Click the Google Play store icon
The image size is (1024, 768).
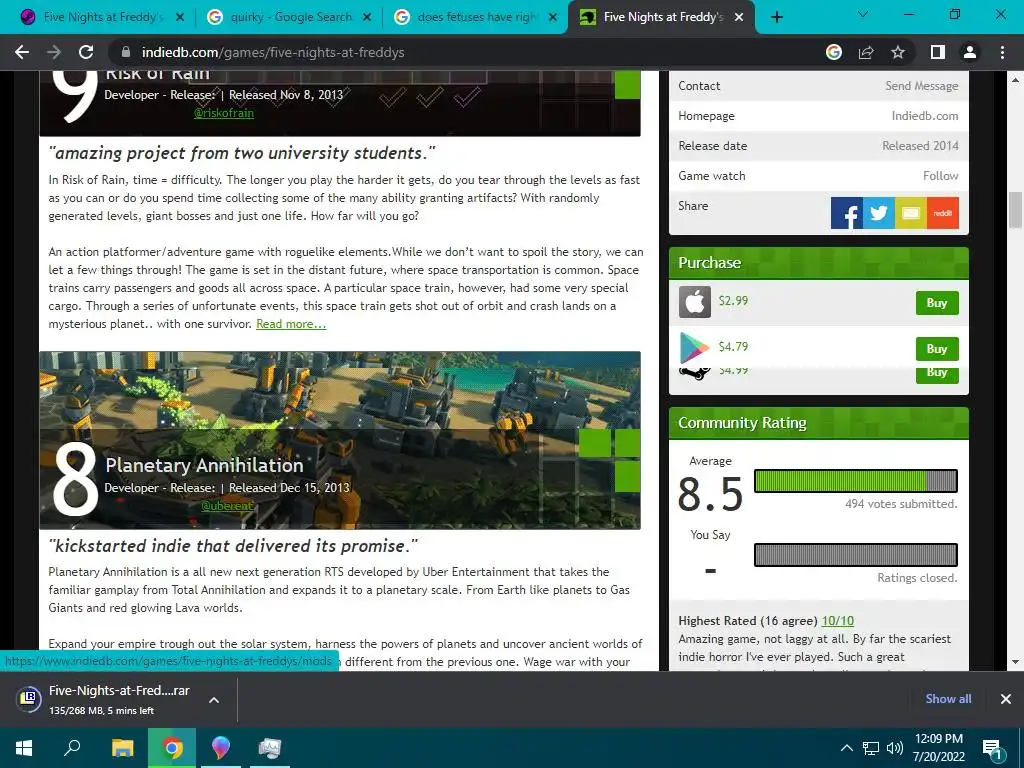pyautogui.click(x=694, y=347)
